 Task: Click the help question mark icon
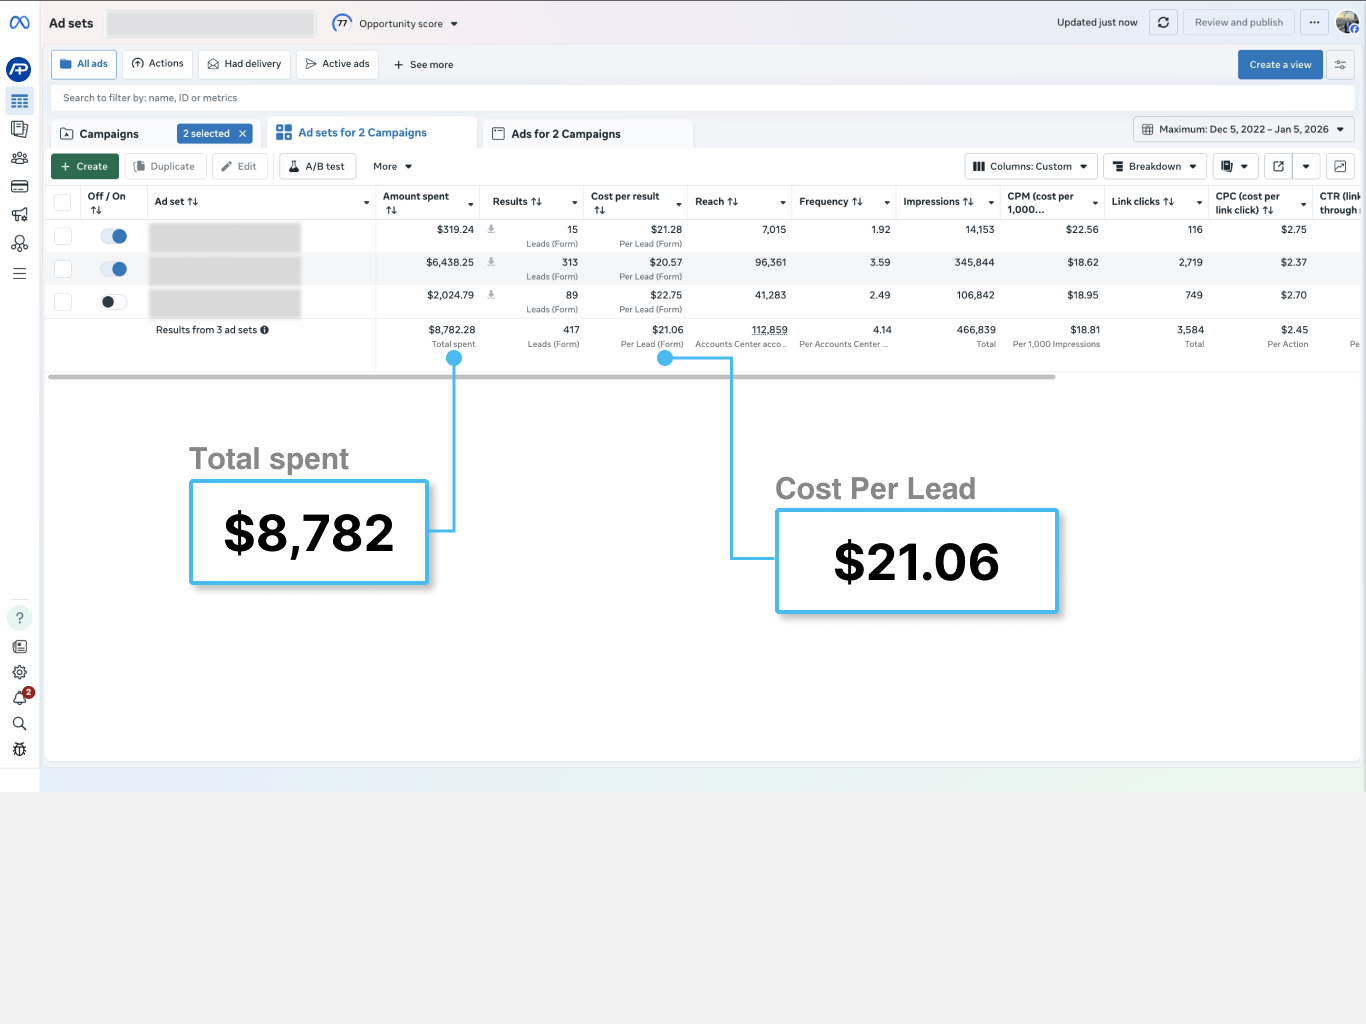pos(19,618)
